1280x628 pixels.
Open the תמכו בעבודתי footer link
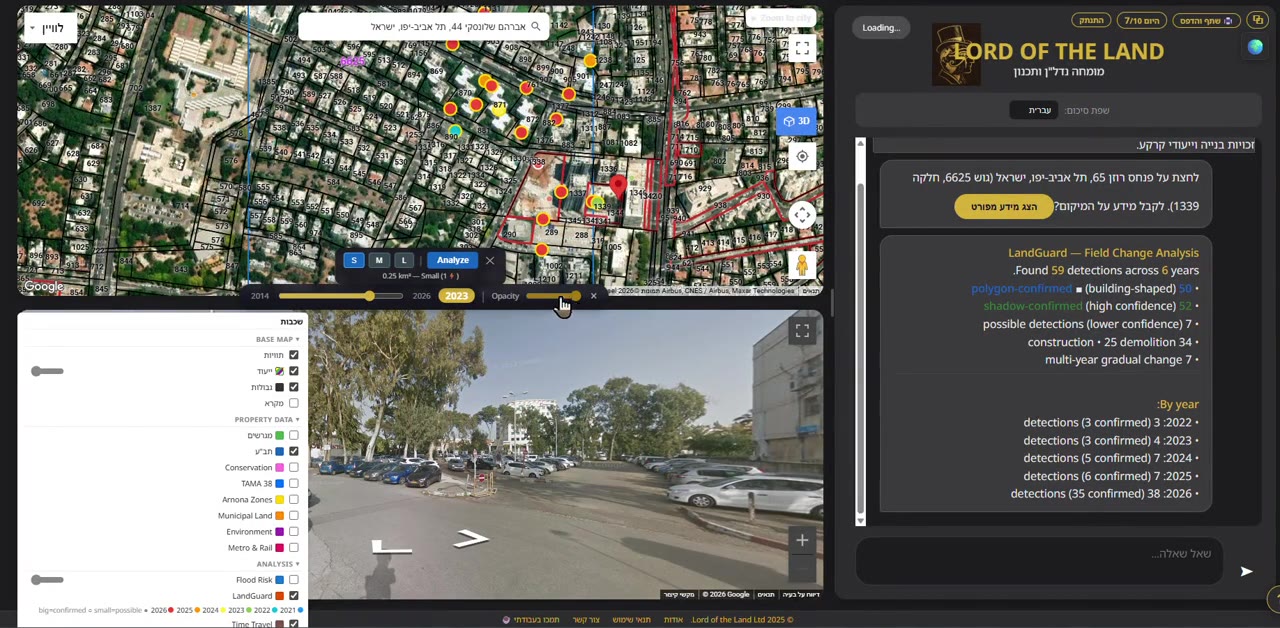click(x=531, y=620)
